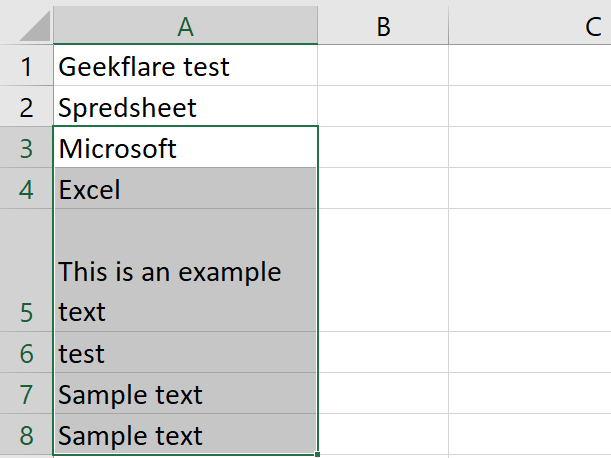
Task: Select the cell containing 'Geekflare test'
Action: coord(185,67)
